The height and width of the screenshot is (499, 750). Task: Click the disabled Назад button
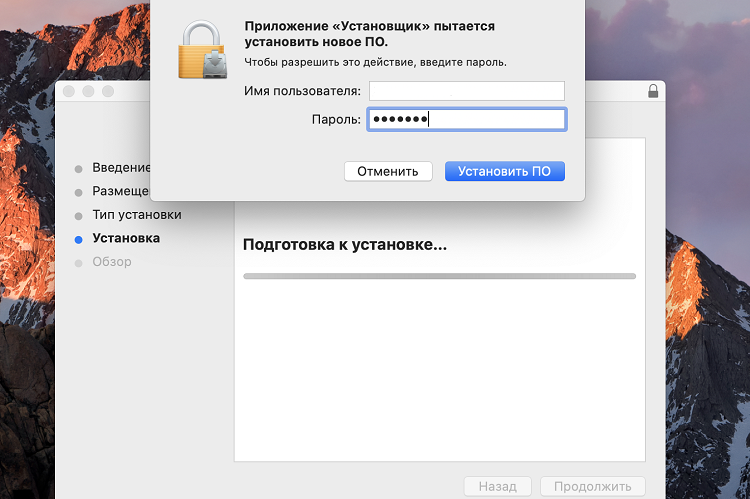click(x=497, y=487)
